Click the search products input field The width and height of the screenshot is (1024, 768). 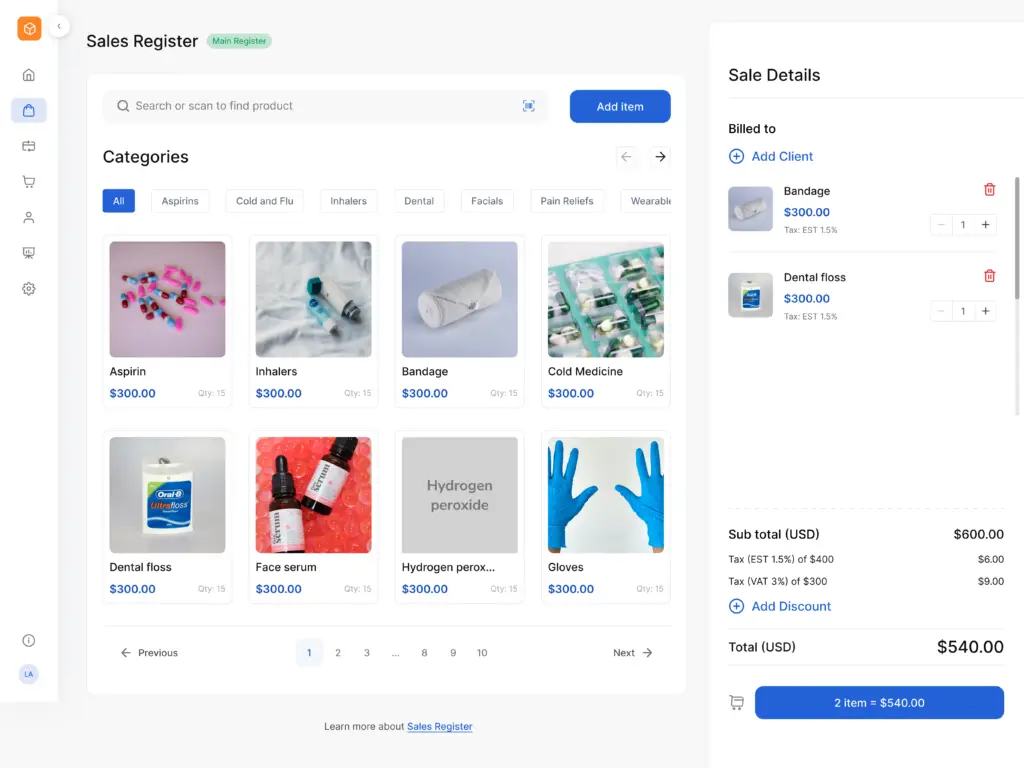(x=300, y=106)
